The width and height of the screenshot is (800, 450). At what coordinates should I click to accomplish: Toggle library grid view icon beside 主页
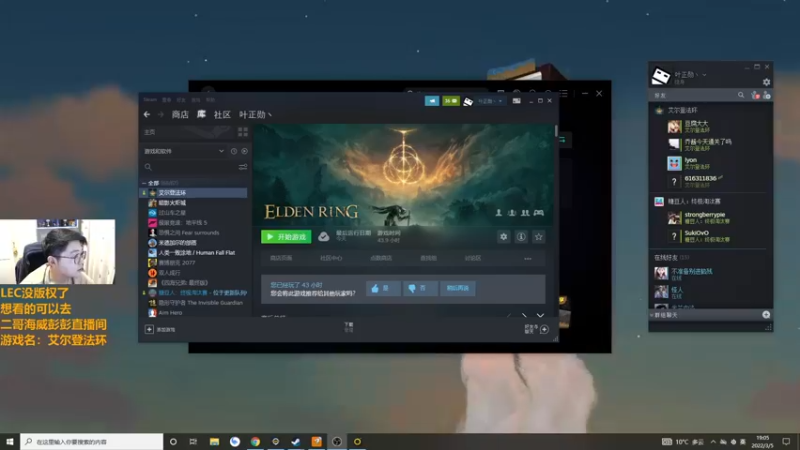(x=243, y=132)
